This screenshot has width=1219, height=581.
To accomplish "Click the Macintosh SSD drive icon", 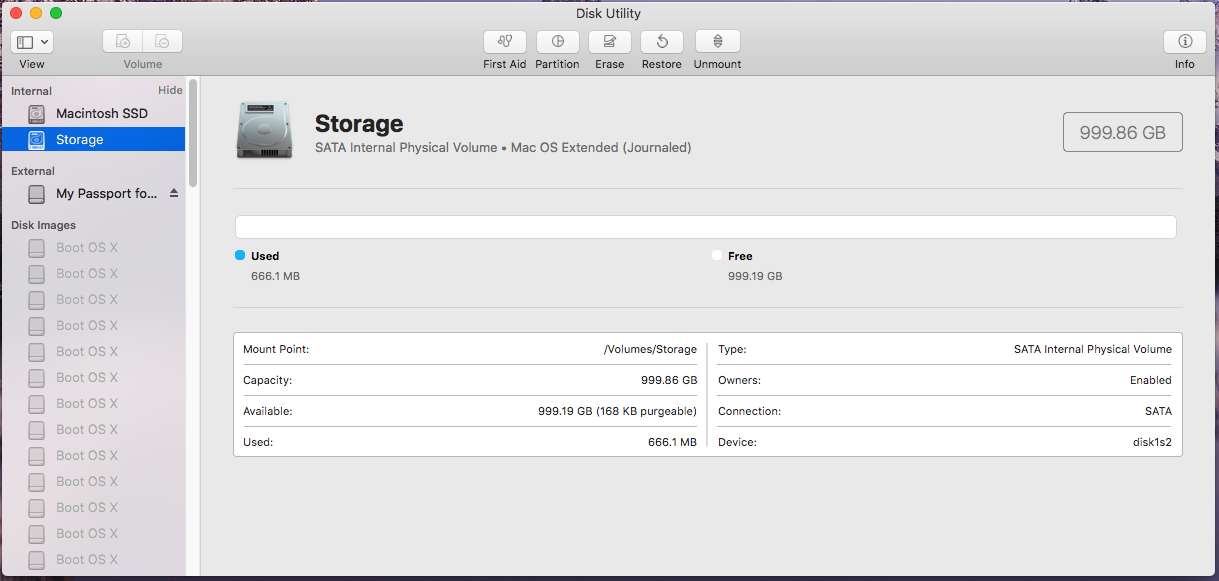I will point(37,114).
